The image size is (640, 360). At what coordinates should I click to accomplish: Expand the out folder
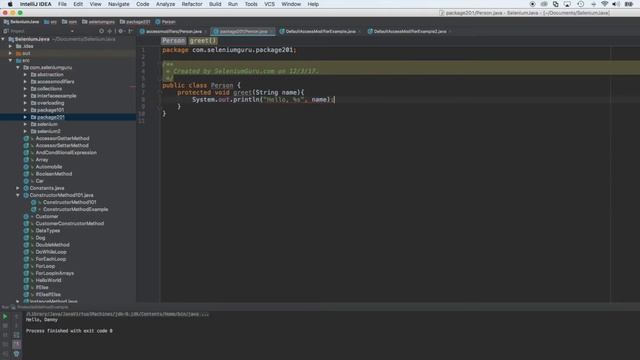pyautogui.click(x=11, y=53)
